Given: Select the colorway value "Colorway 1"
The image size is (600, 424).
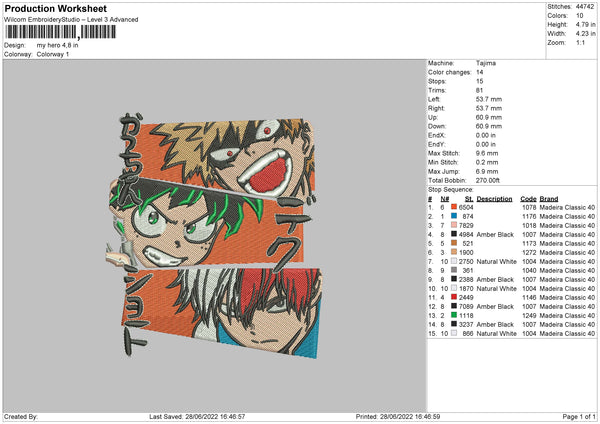Looking at the screenshot, I should (53, 54).
